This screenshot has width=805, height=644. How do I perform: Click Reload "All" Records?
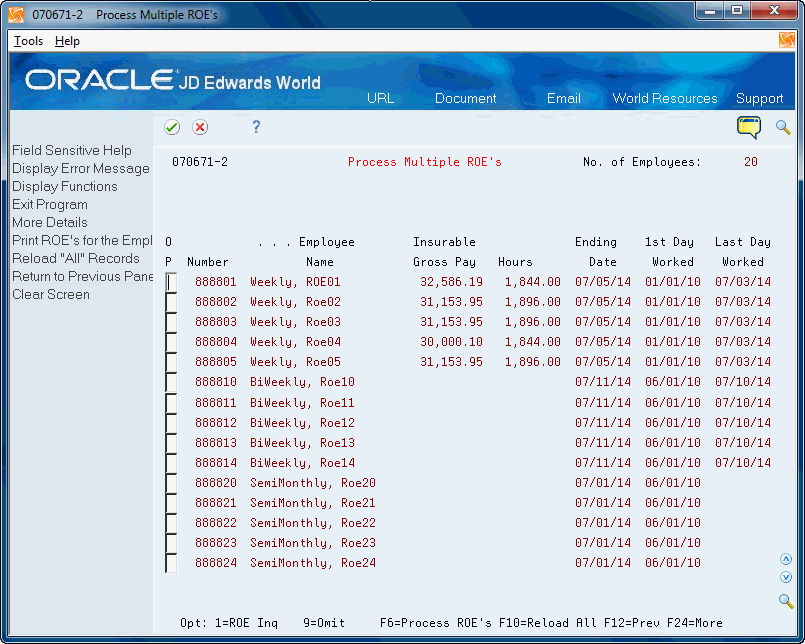(76, 258)
